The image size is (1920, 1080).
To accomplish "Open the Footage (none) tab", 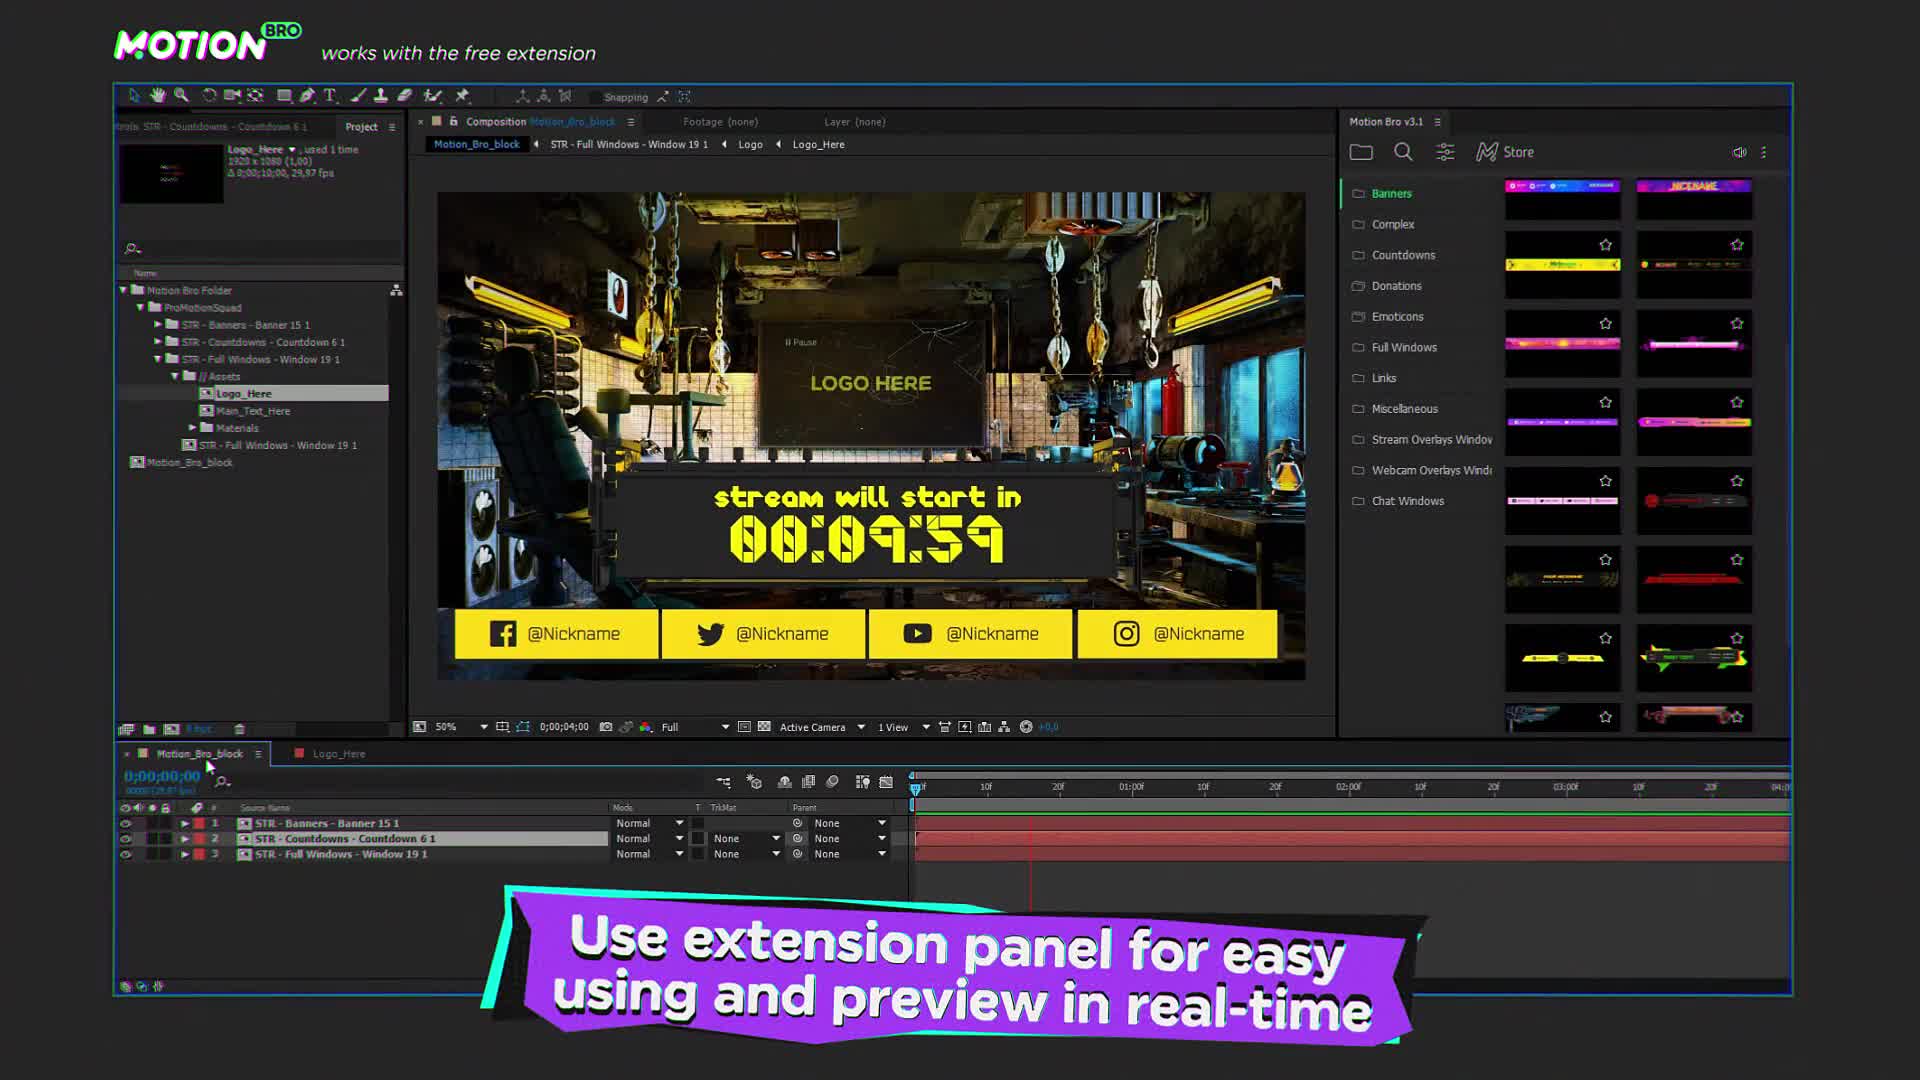I will (720, 122).
